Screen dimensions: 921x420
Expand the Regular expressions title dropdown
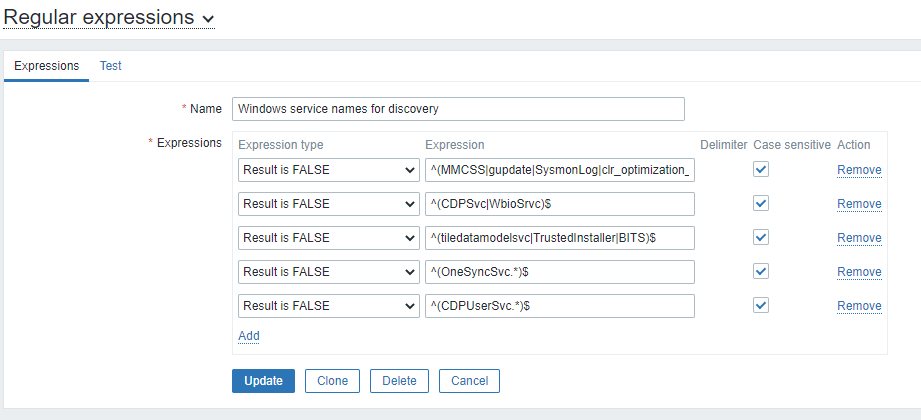[208, 18]
